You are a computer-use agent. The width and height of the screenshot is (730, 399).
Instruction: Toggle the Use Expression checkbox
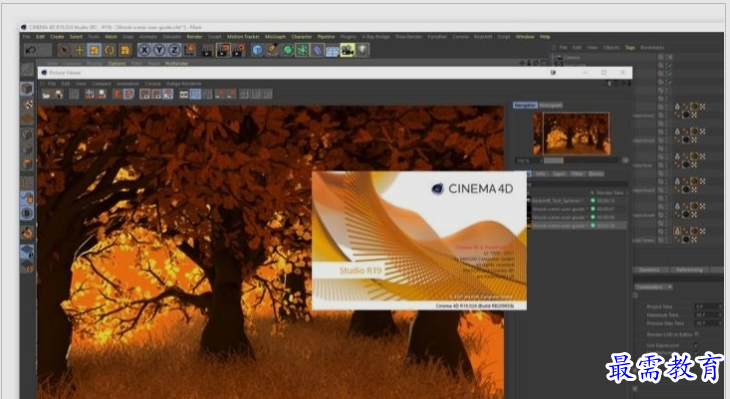(697, 345)
